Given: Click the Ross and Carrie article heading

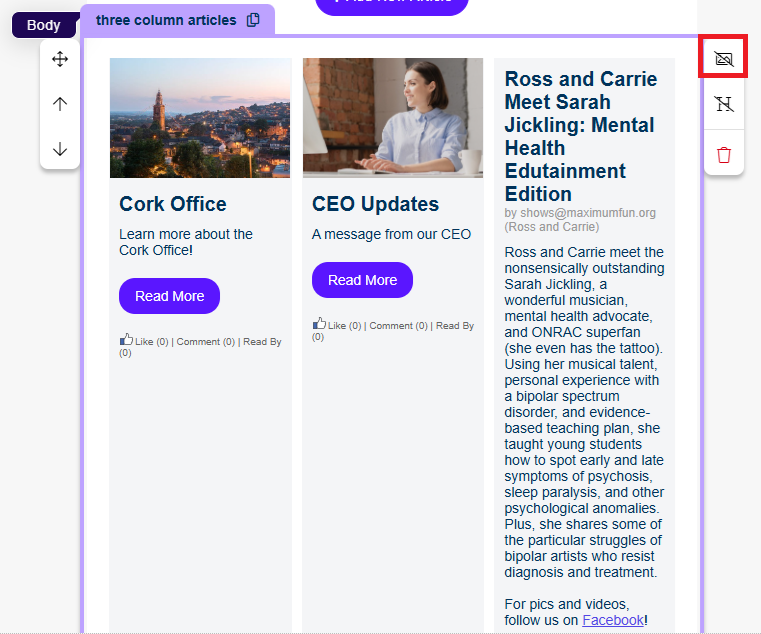Looking at the screenshot, I should (581, 136).
